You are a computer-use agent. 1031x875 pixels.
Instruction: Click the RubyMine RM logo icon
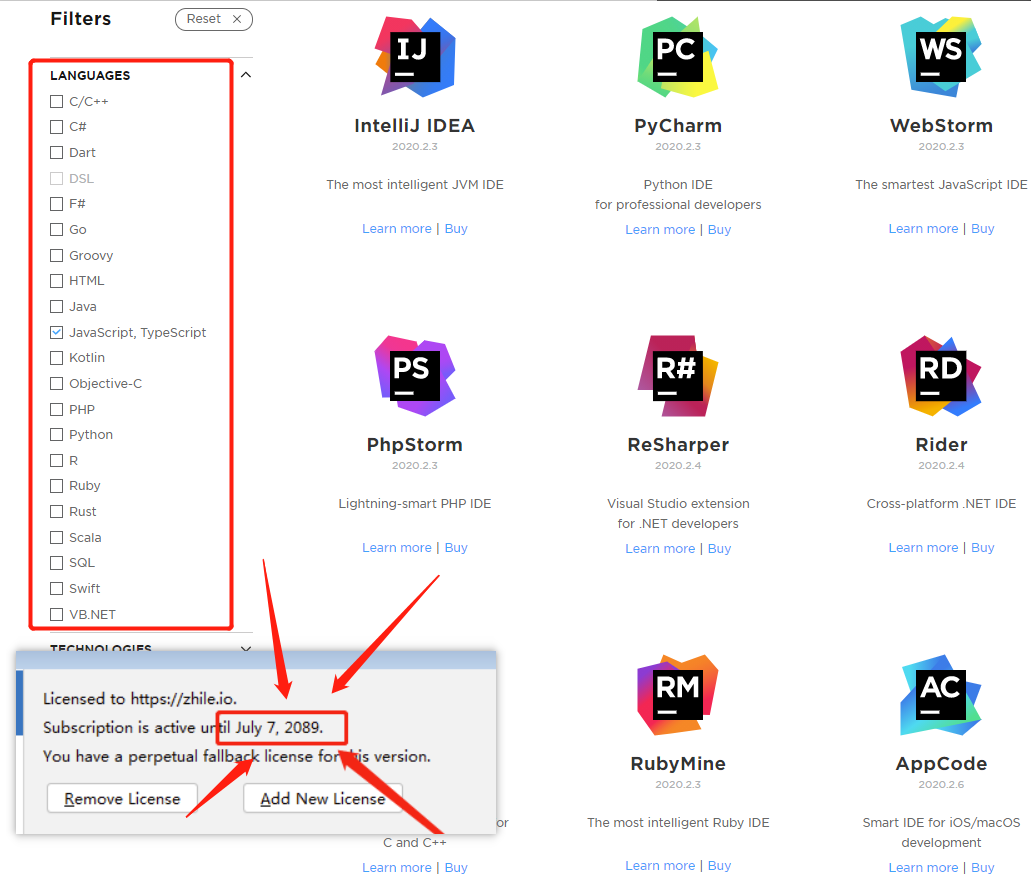(x=678, y=695)
